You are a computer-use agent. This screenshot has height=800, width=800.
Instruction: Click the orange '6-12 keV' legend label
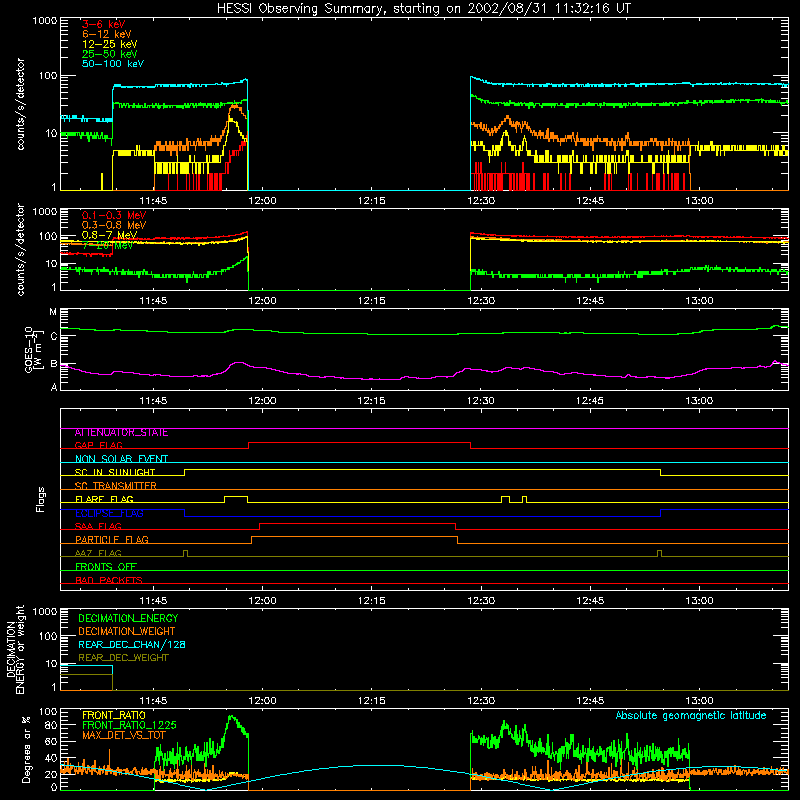point(107,34)
